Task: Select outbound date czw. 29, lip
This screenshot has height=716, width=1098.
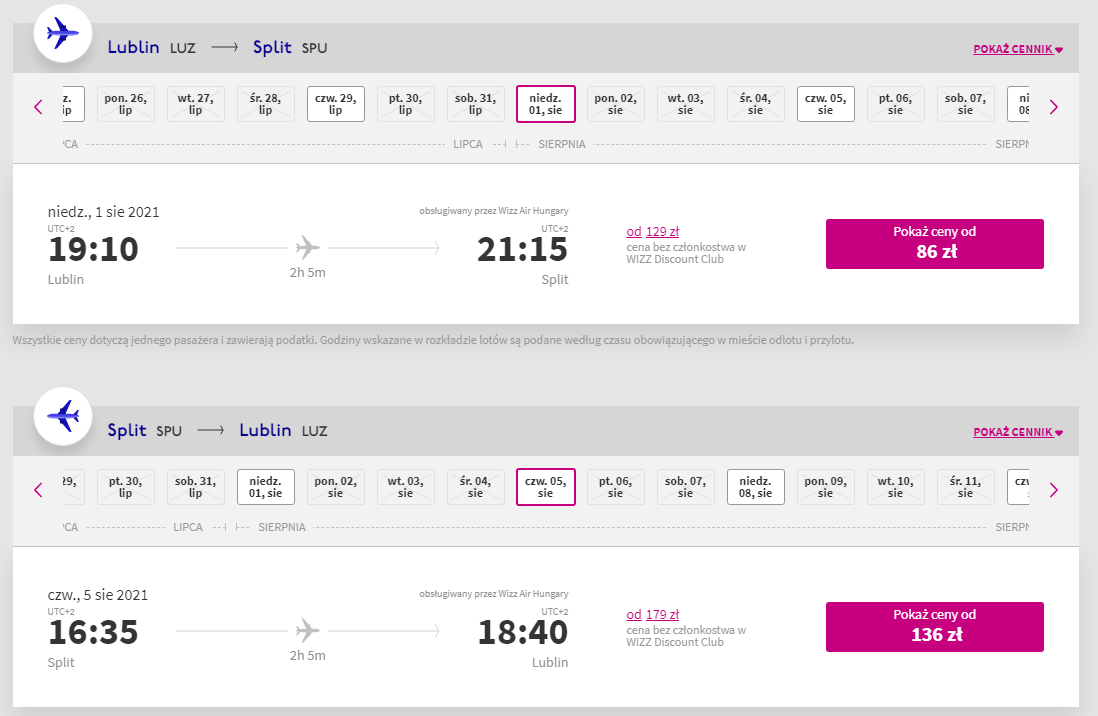Action: click(335, 104)
